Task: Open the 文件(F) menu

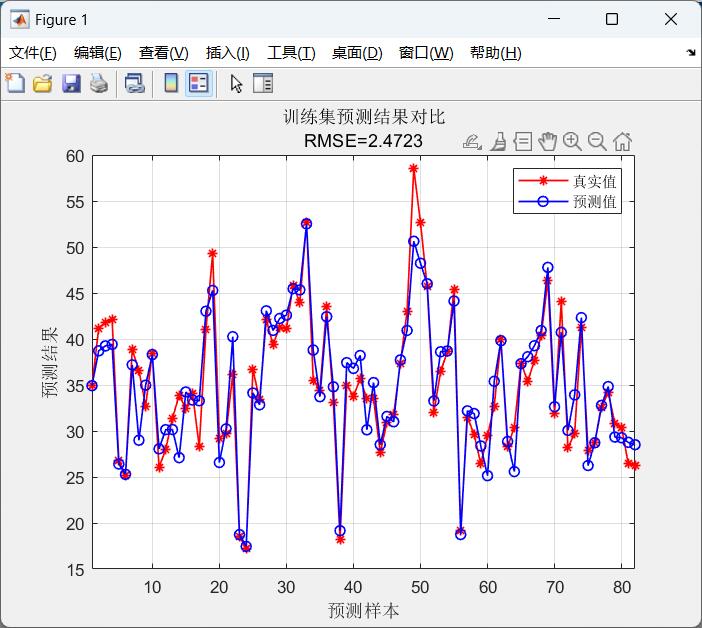Action: [x=33, y=53]
